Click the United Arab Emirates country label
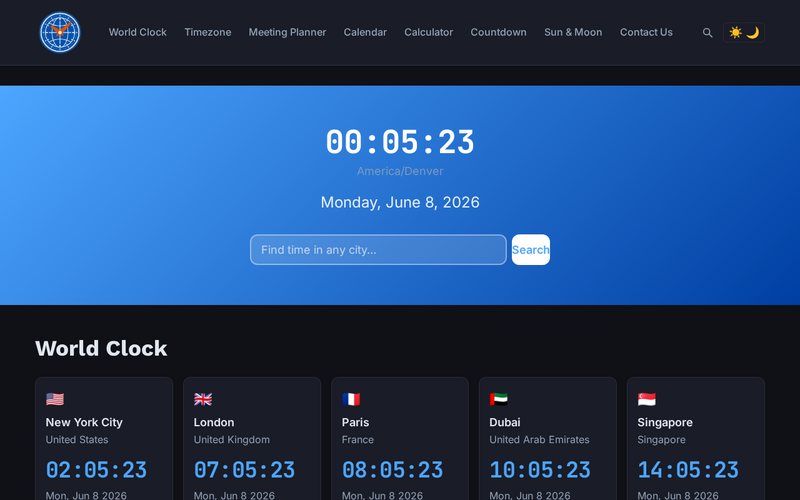Image resolution: width=800 pixels, height=500 pixels. pos(539,440)
